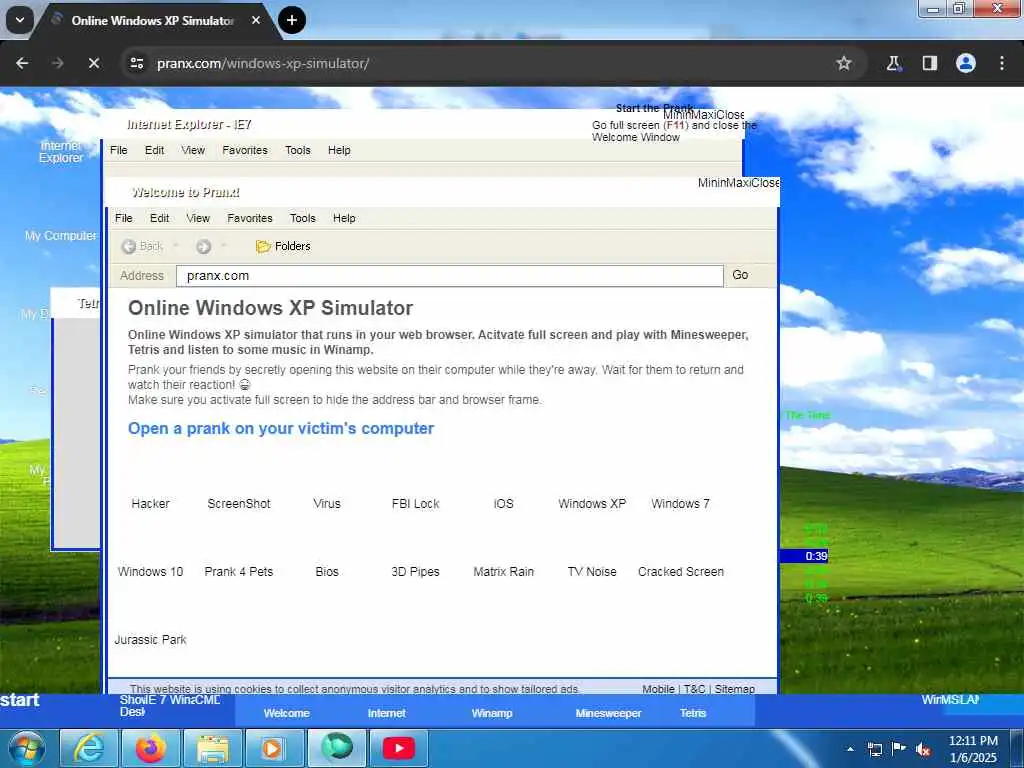Image resolution: width=1024 pixels, height=768 pixels.
Task: Open Action Center flag tray icon
Action: click(x=899, y=748)
